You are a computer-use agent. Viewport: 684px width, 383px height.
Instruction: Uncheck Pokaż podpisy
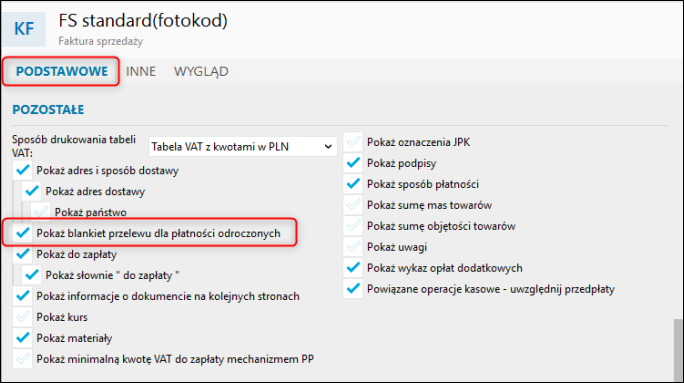click(x=353, y=163)
